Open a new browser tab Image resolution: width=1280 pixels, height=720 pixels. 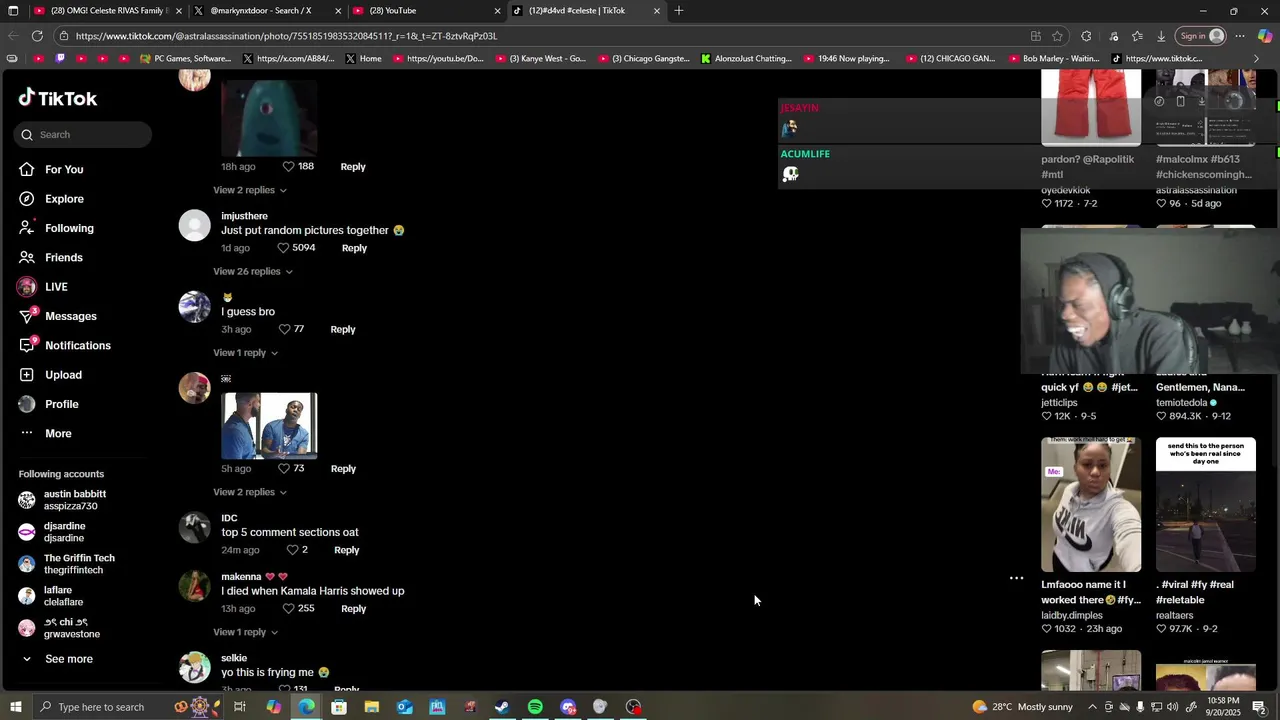tap(679, 11)
